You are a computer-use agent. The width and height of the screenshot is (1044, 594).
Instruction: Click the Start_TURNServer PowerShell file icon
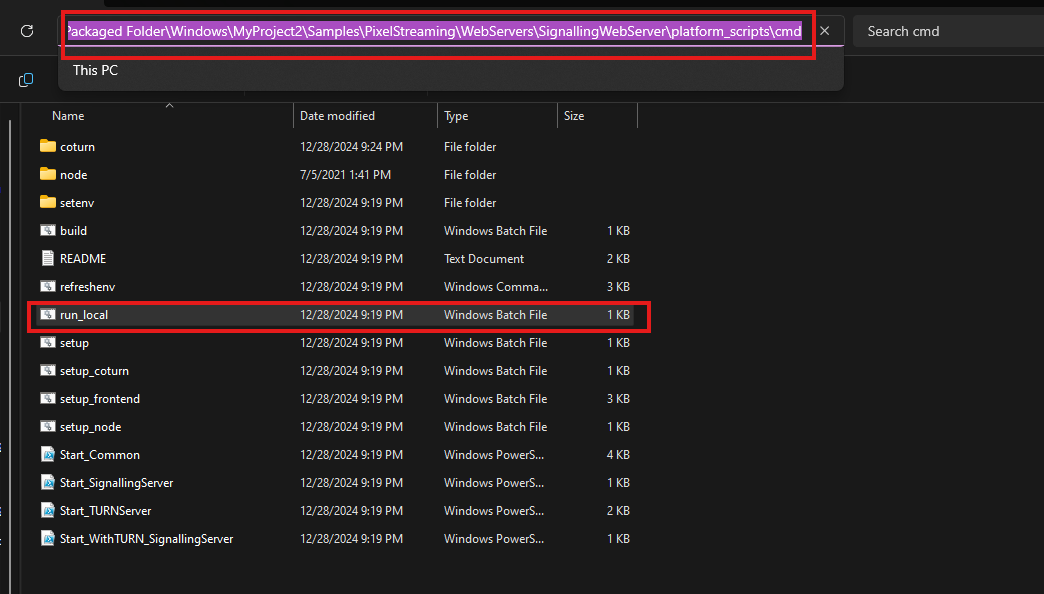(48, 511)
